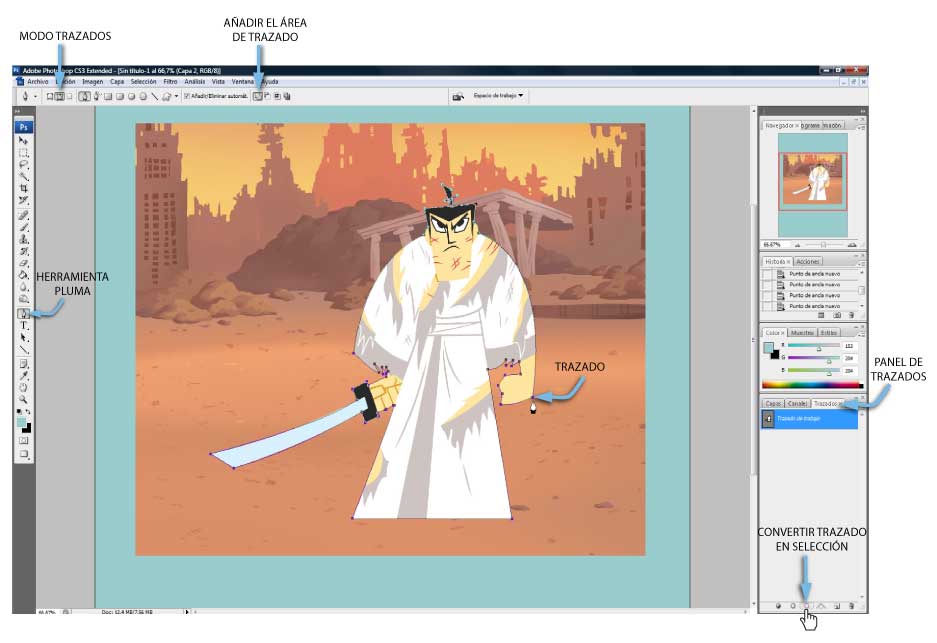Select the Rectangular Marquee tool
Viewport: 937px width, 643px height.
23,152
